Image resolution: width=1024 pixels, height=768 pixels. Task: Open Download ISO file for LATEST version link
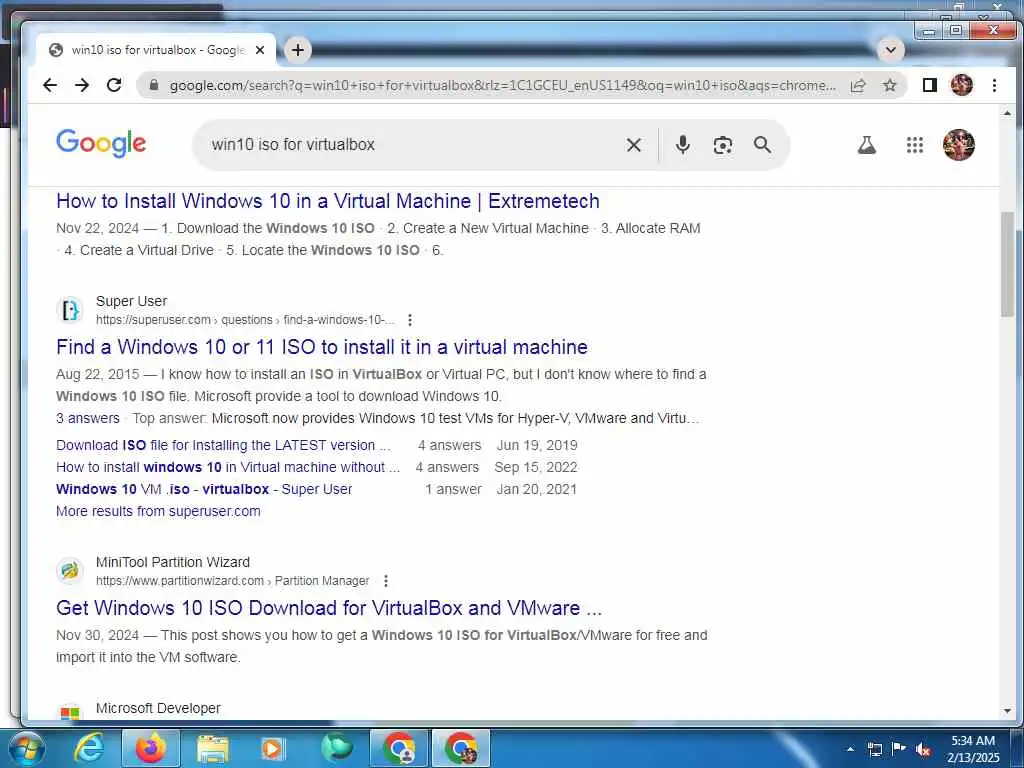pyautogui.click(x=223, y=445)
